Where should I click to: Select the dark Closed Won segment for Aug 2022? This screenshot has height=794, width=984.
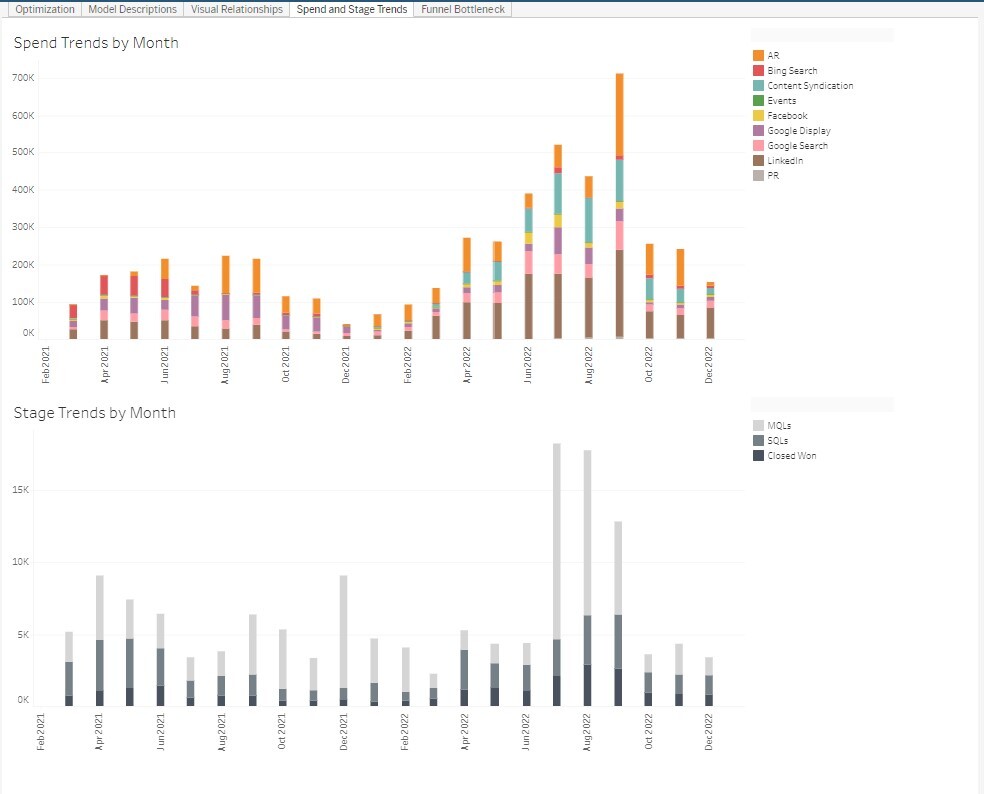(x=587, y=685)
